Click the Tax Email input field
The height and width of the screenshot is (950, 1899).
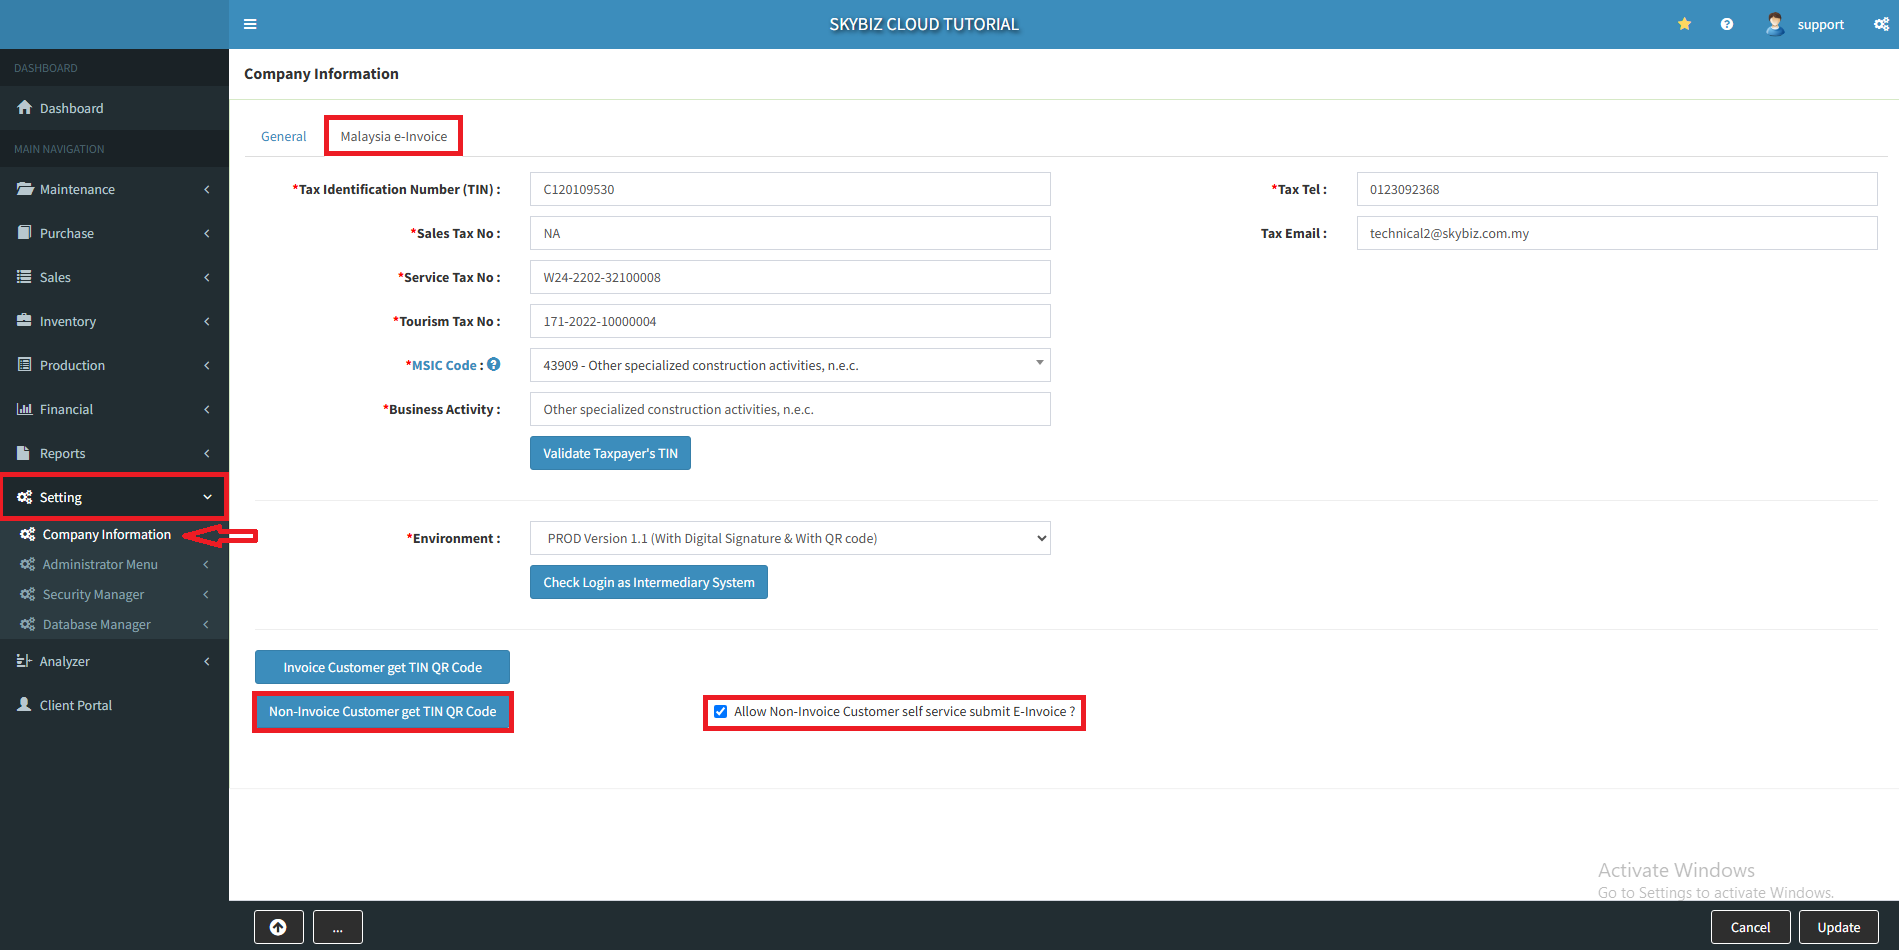1616,233
